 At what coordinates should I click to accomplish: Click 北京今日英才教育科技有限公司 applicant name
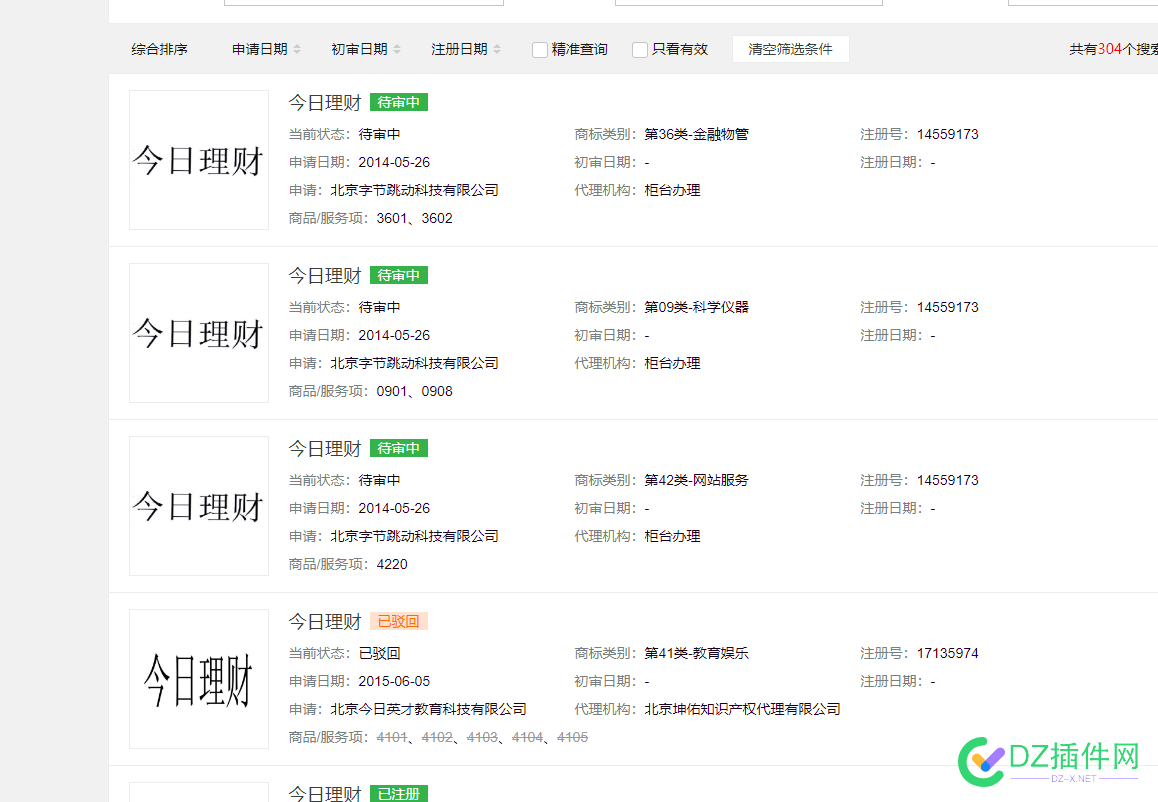point(428,709)
